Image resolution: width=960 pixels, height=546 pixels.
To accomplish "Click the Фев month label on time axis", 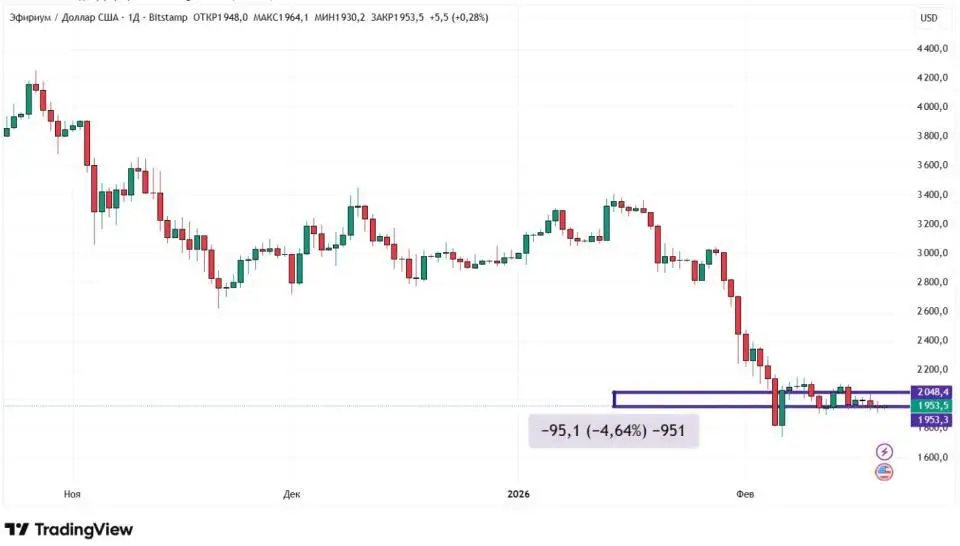I will (x=744, y=494).
